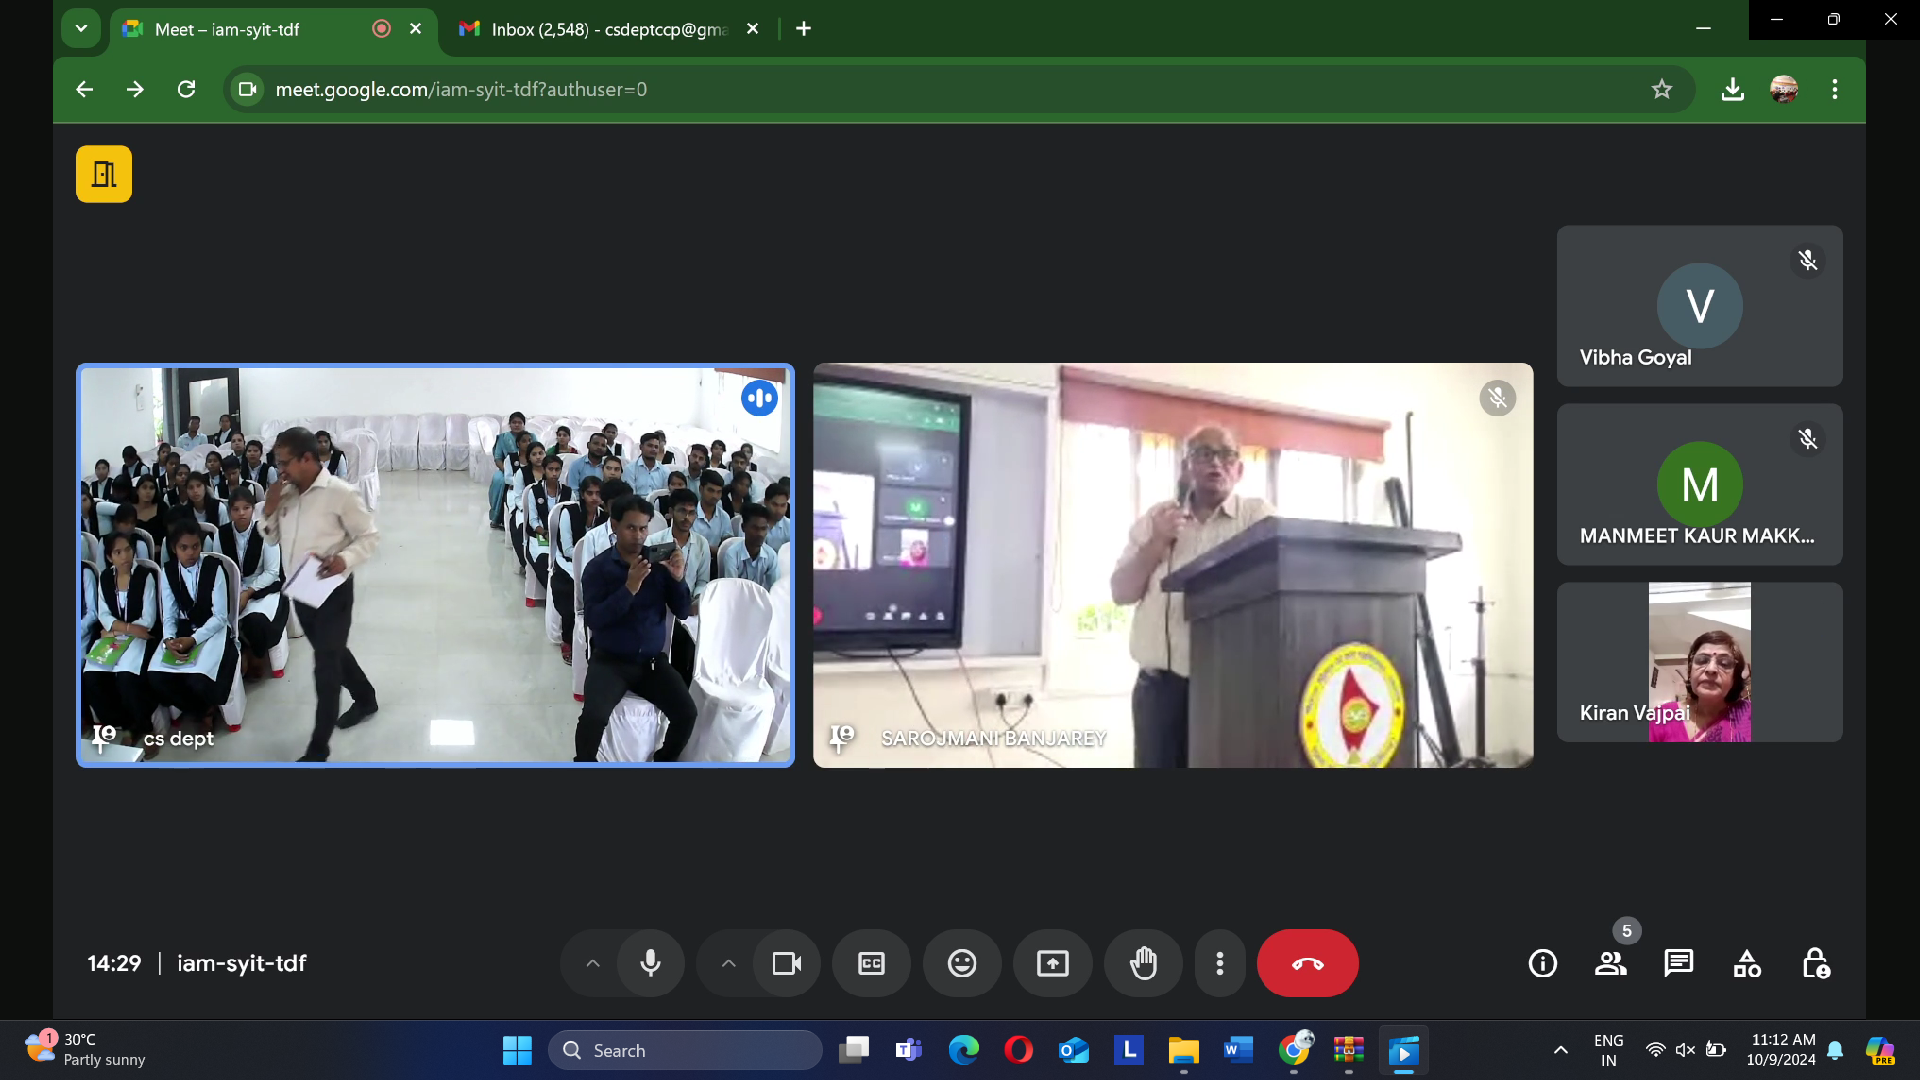Go back in browser history
The width and height of the screenshot is (1920, 1080).
point(84,89)
